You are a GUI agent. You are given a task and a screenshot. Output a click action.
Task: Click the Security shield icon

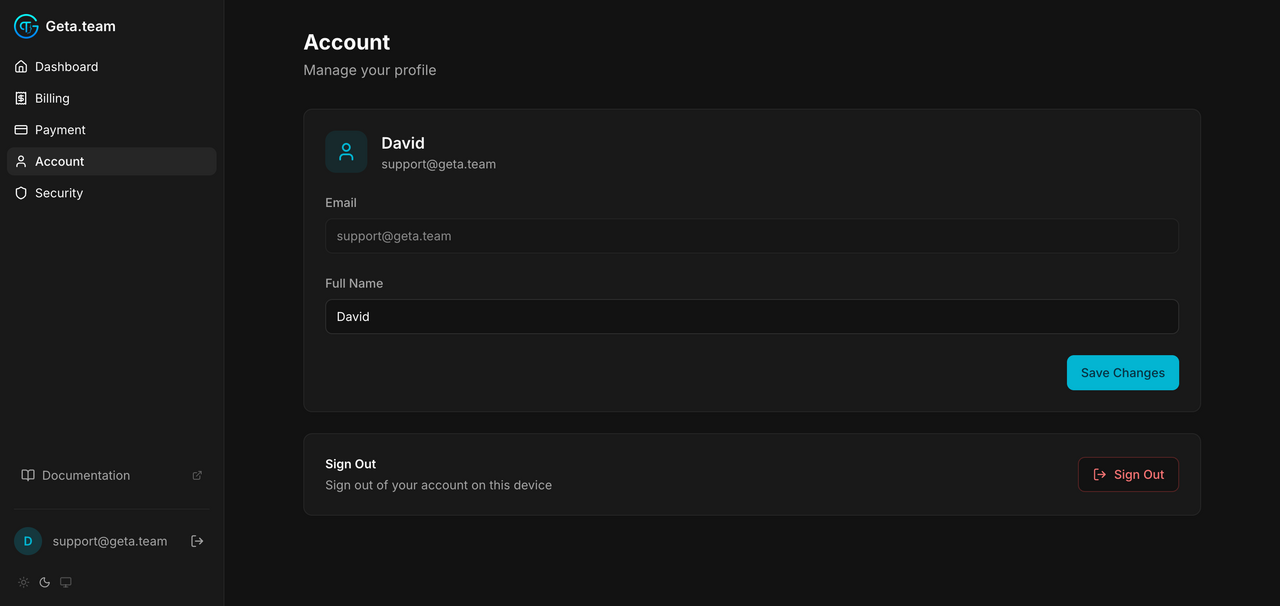click(x=21, y=193)
